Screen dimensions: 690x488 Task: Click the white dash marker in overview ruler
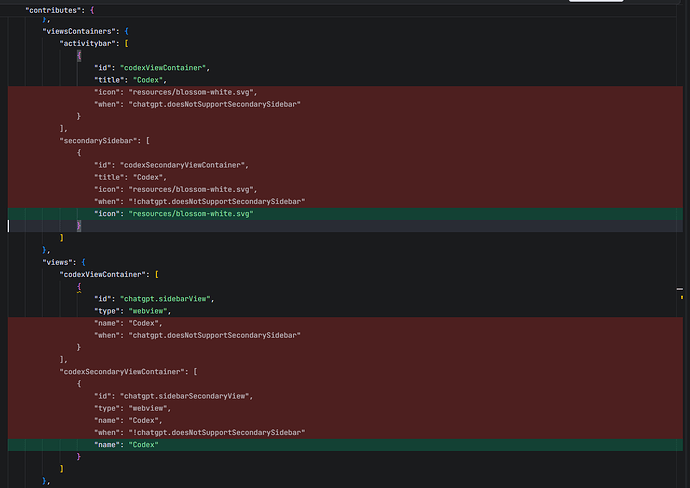680,289
